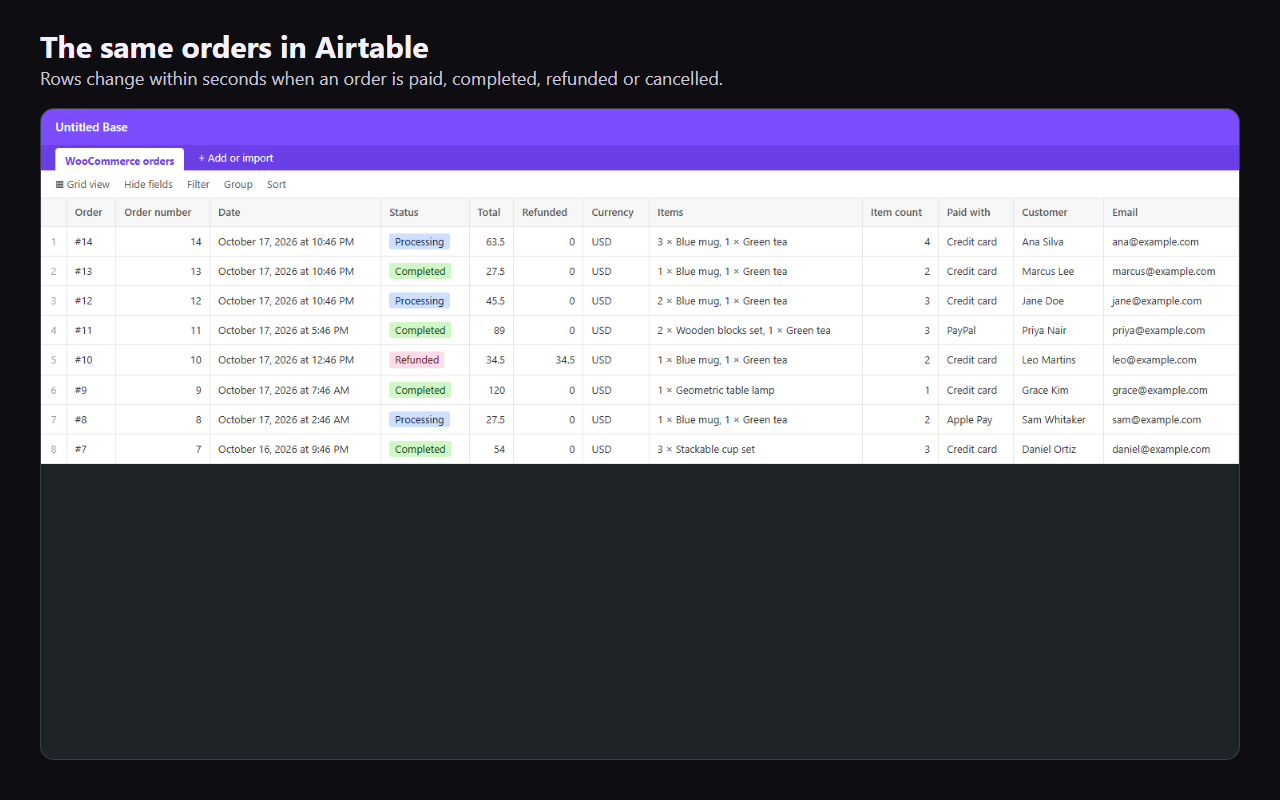The width and height of the screenshot is (1280, 800).
Task: Click the Refunded status badge for order #10
Action: [417, 360]
